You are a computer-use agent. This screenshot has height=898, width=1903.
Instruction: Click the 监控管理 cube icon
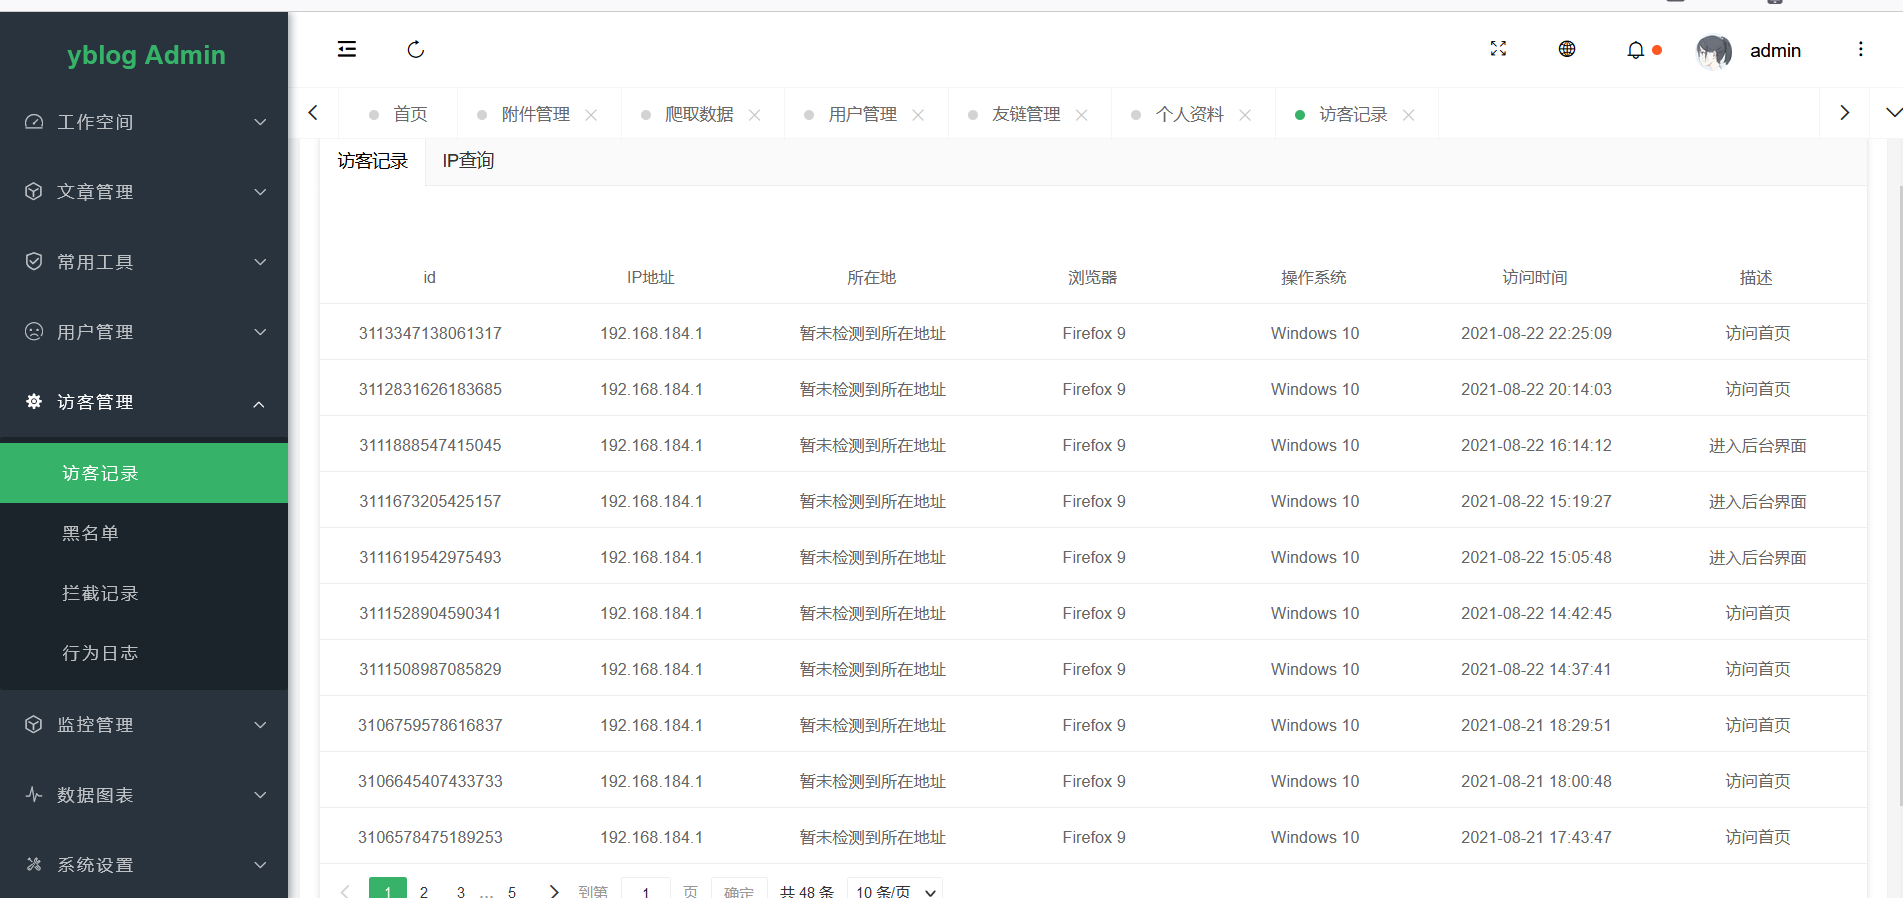[34, 724]
